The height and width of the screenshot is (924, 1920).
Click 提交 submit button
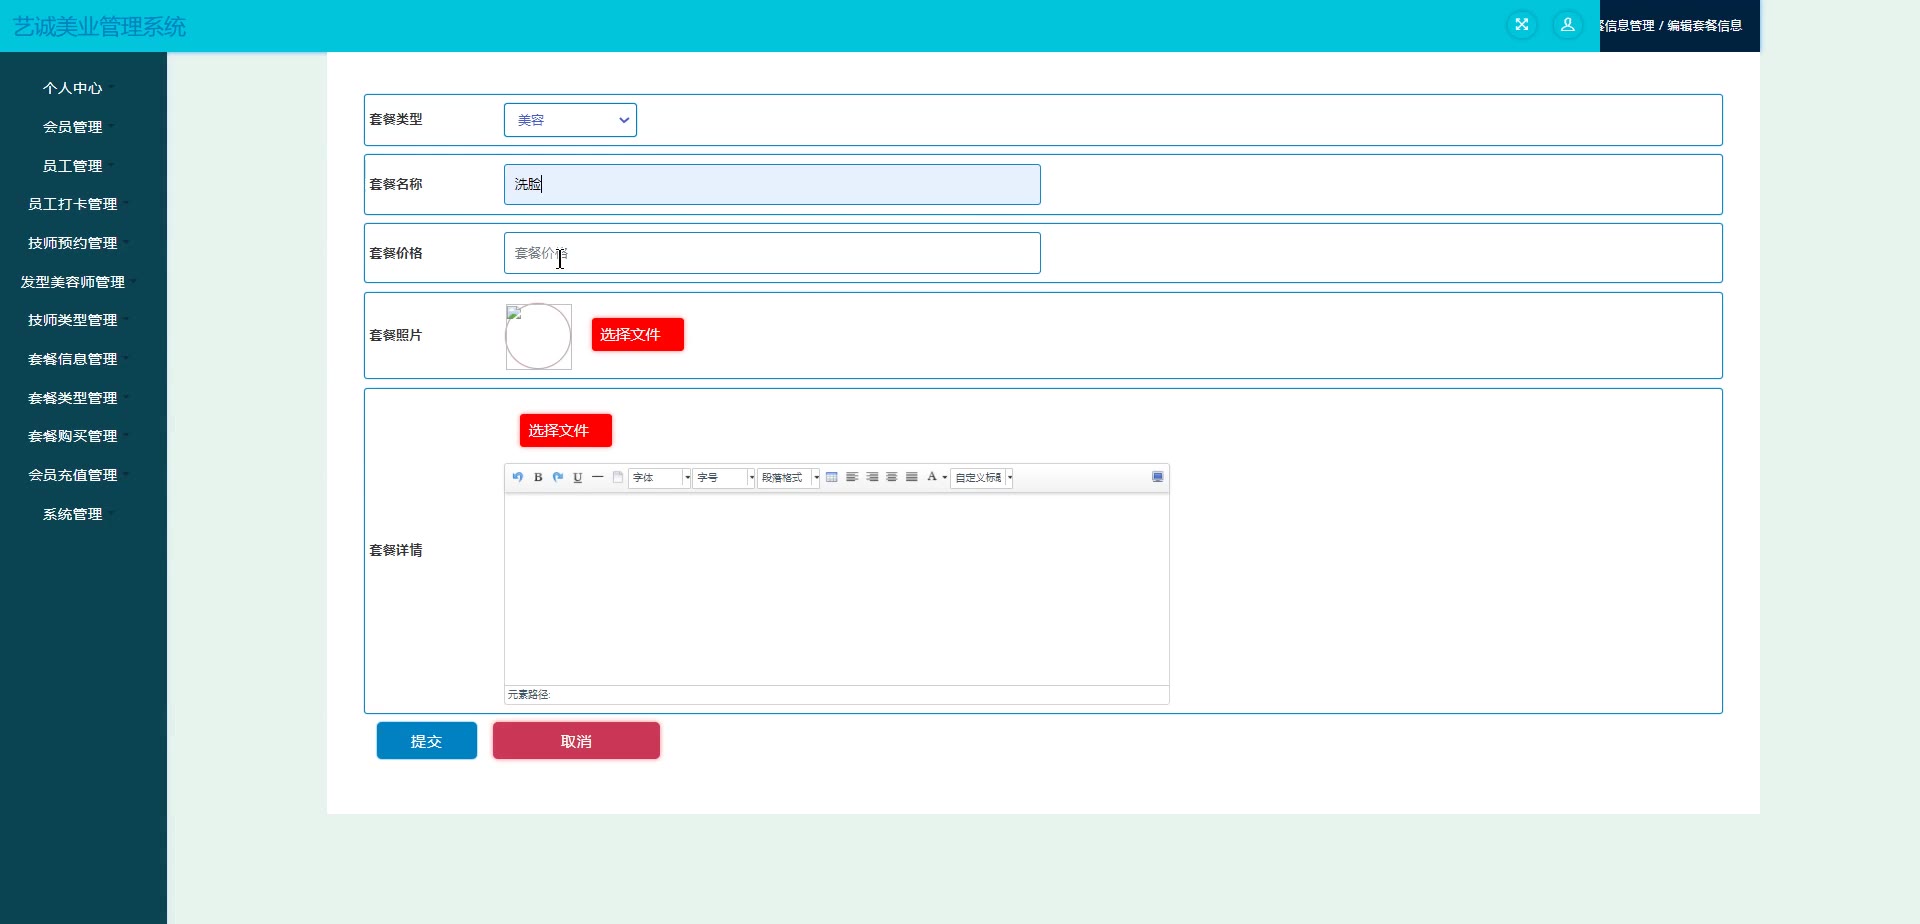point(427,741)
